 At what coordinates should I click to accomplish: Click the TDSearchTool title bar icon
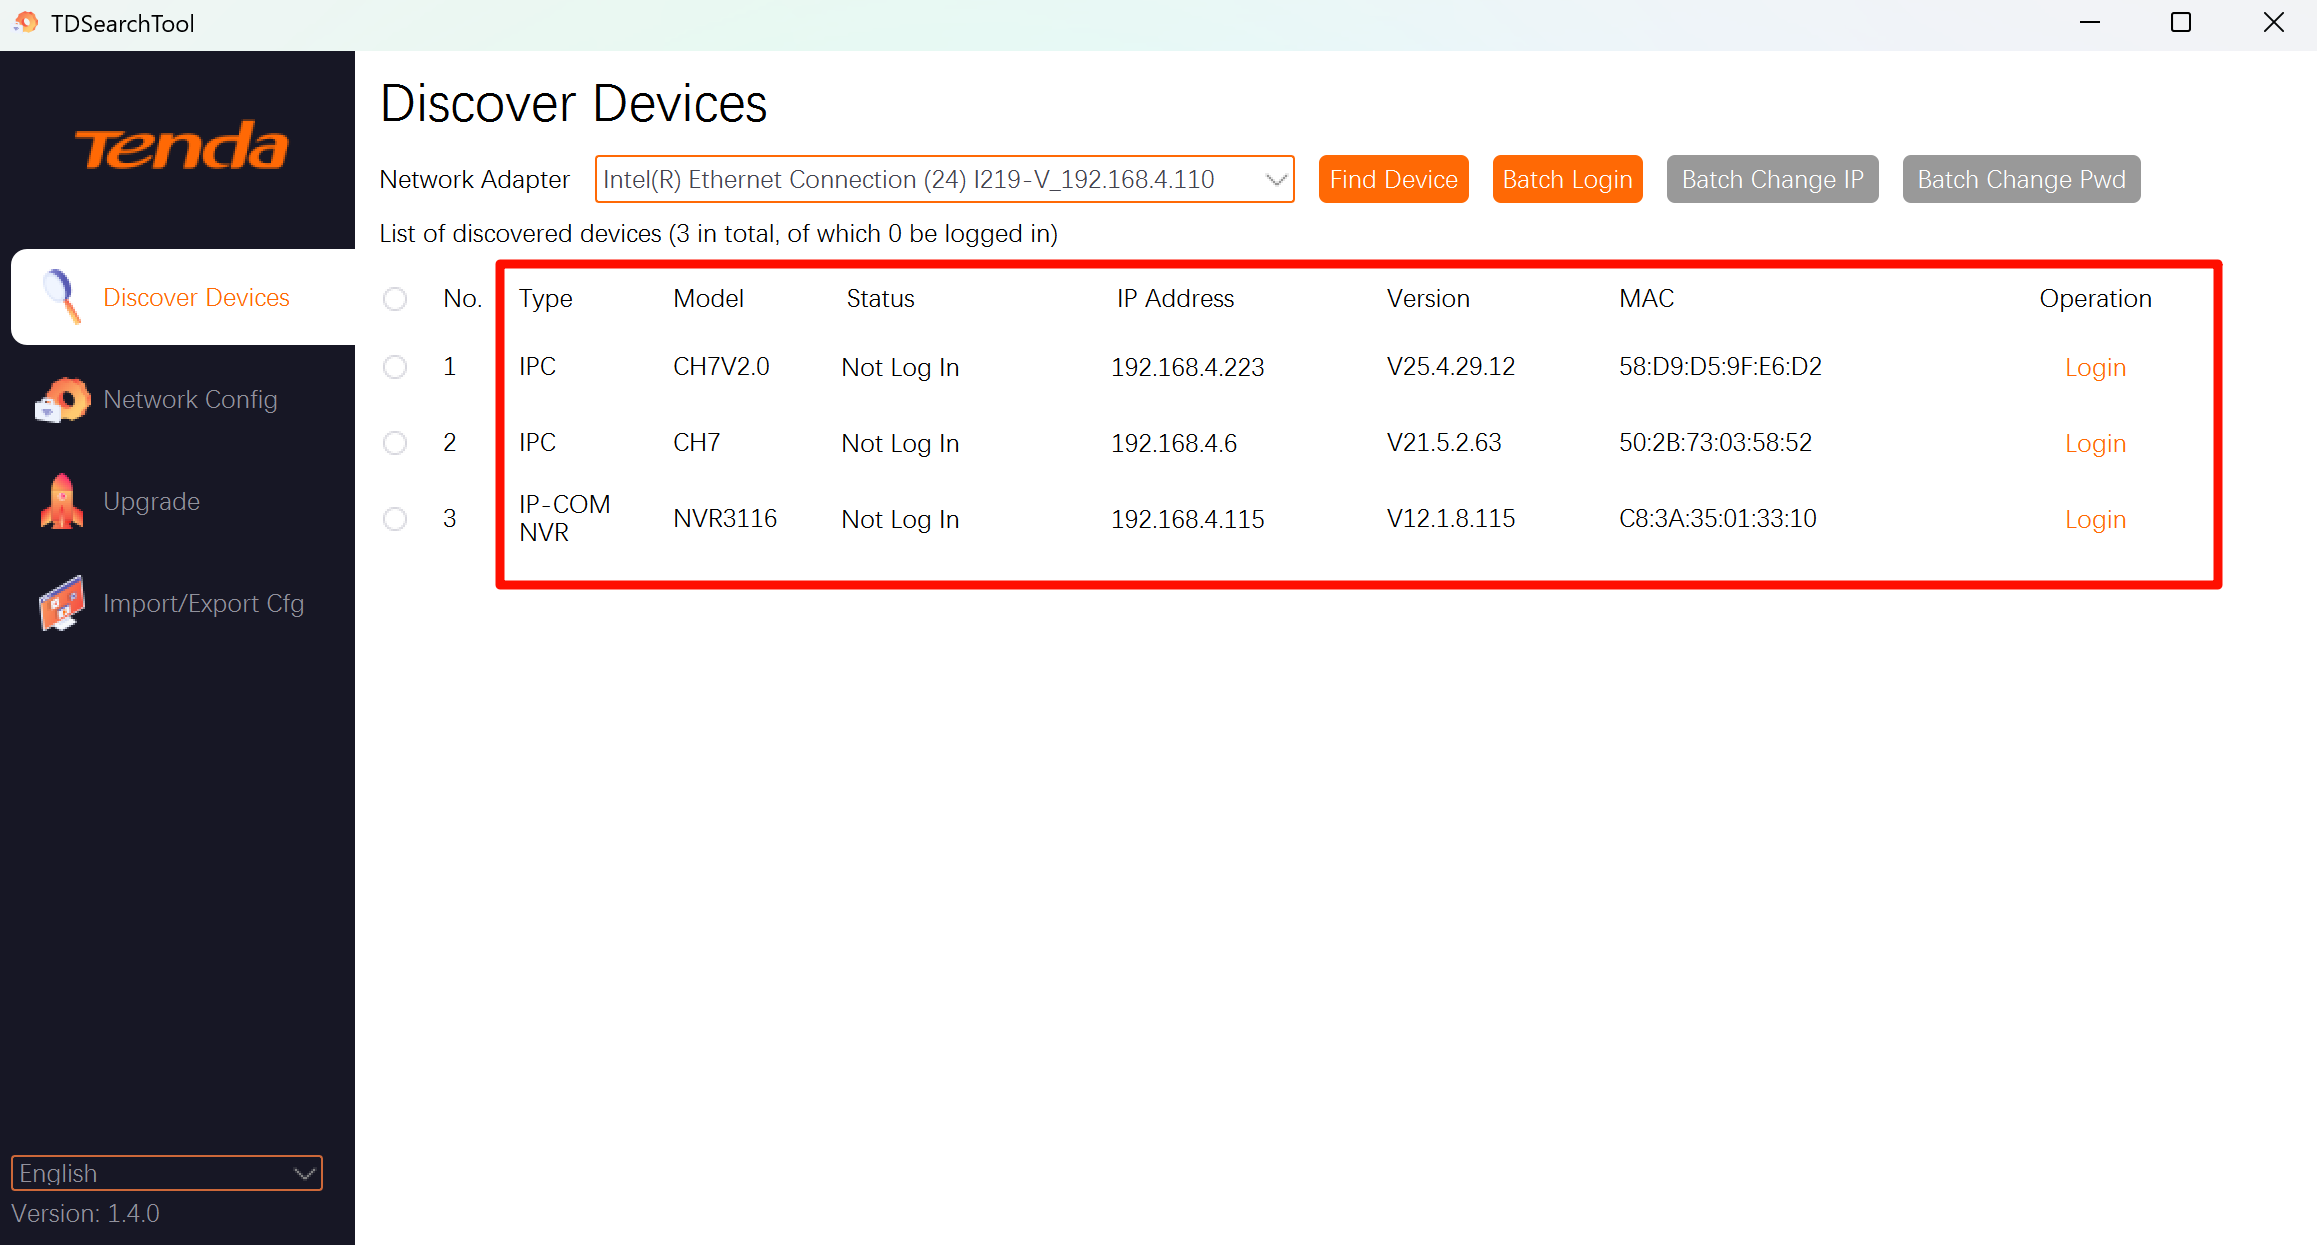[26, 22]
